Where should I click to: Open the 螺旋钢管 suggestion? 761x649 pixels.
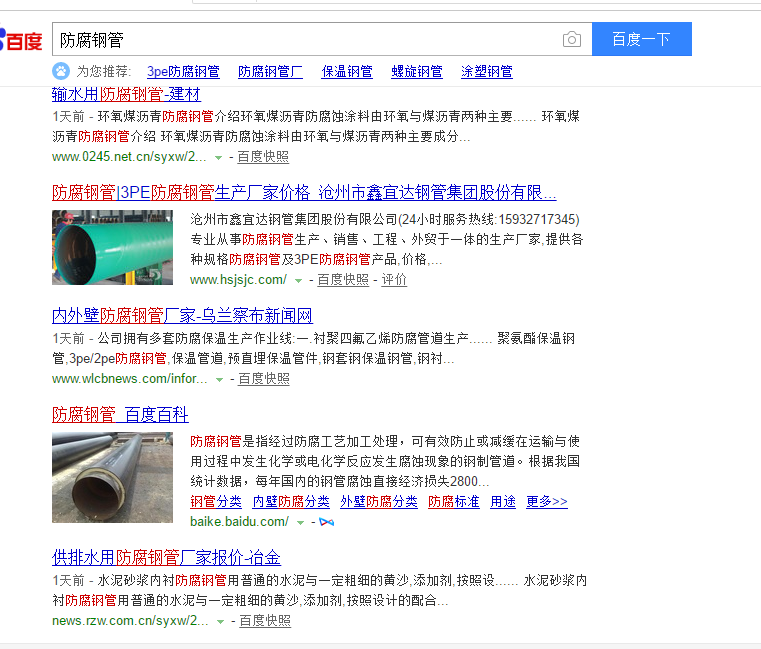[417, 72]
